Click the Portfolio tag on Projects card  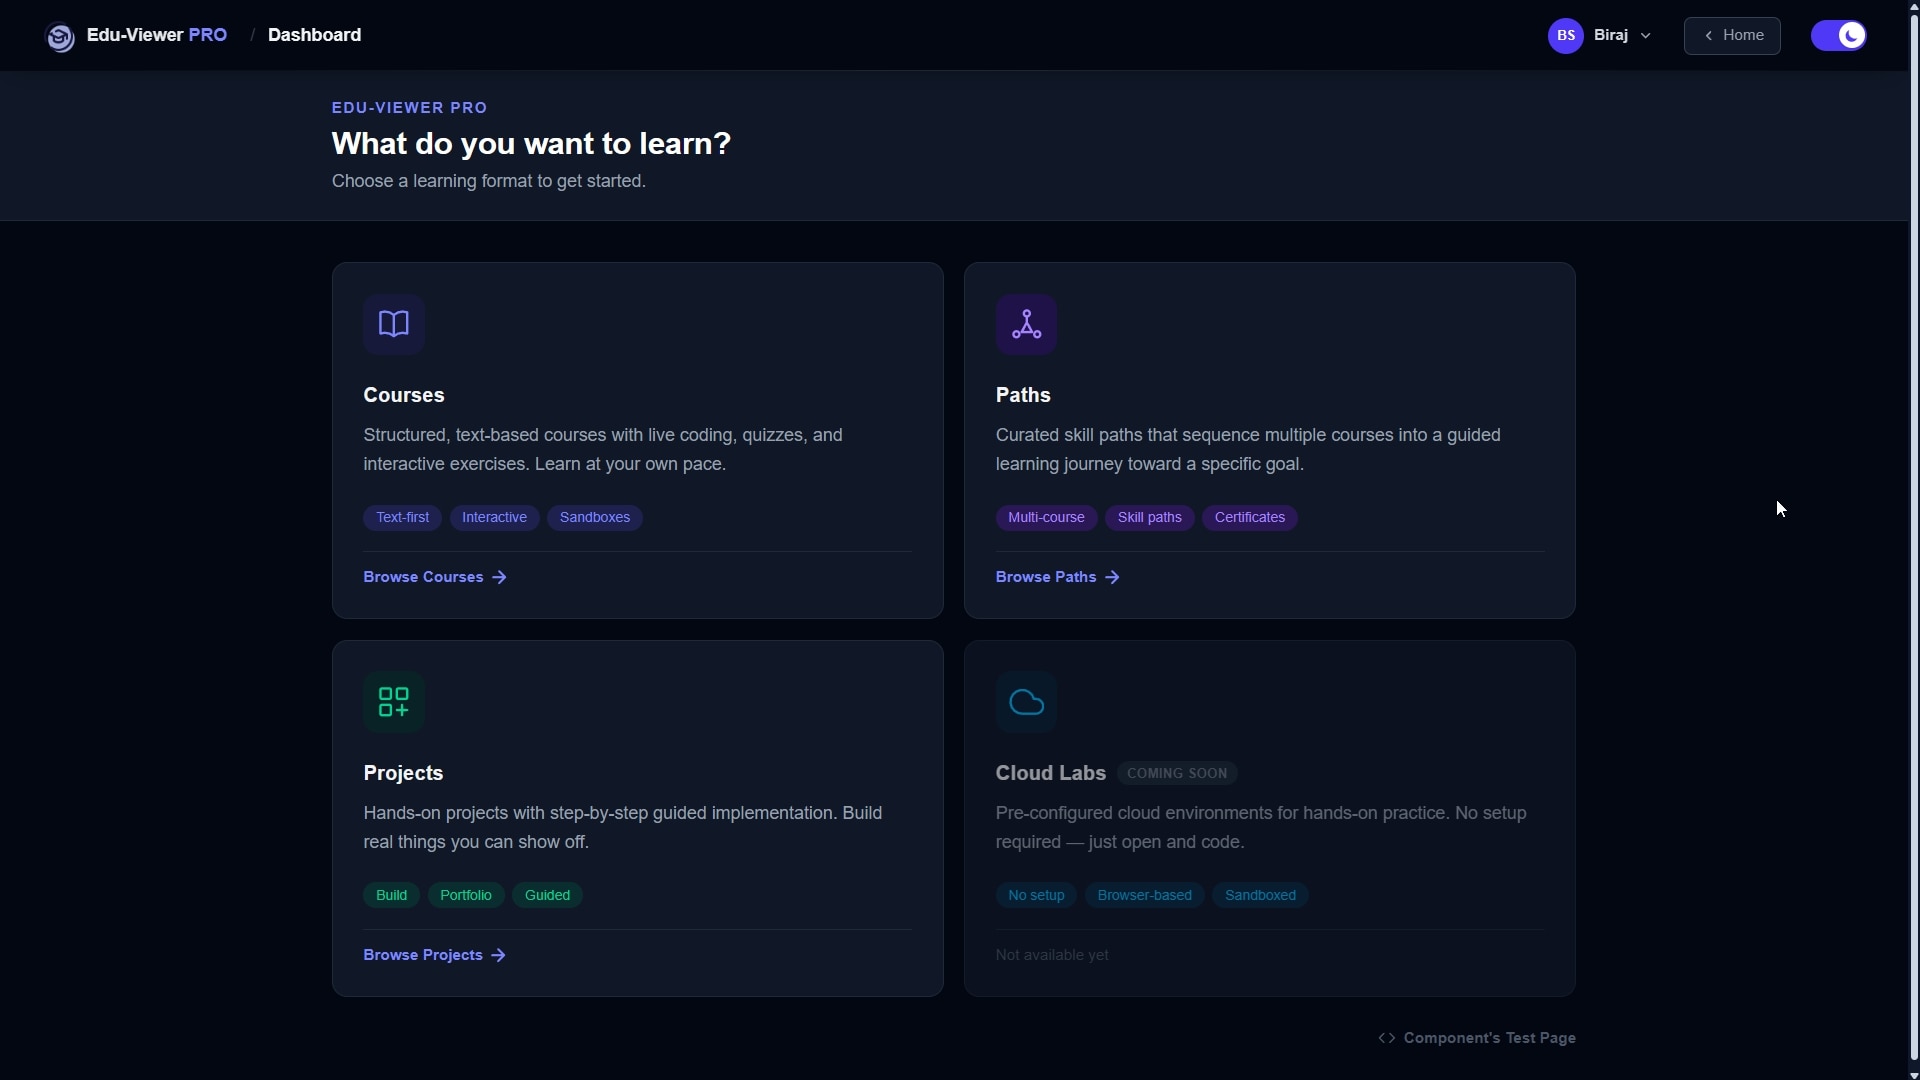[x=466, y=895]
